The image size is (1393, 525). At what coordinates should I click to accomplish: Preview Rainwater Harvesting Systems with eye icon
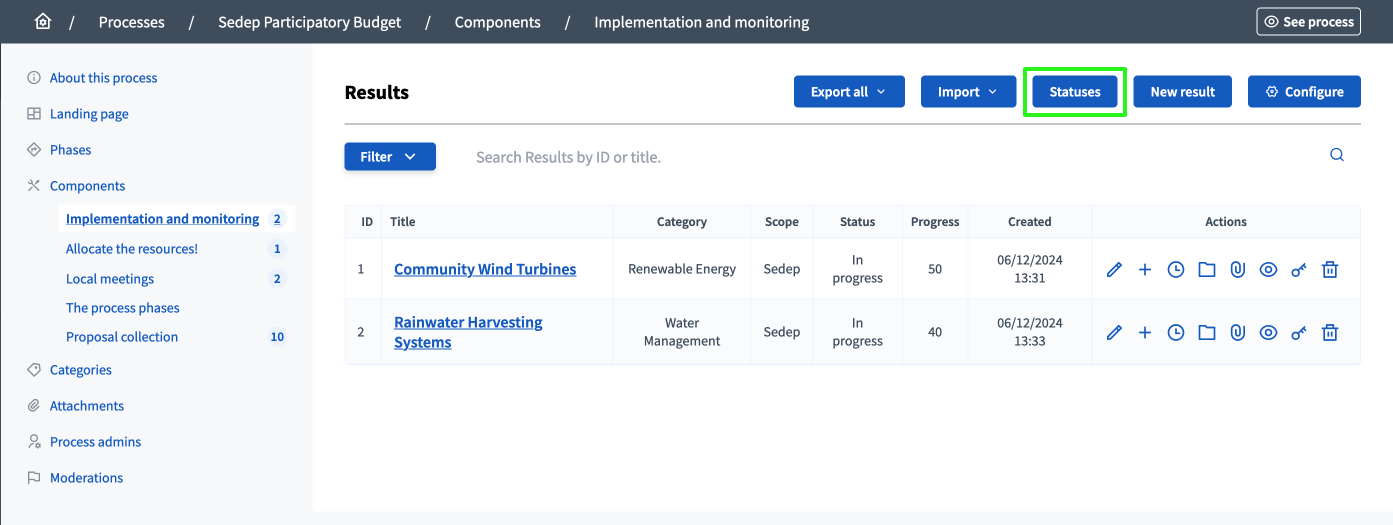coord(1268,332)
